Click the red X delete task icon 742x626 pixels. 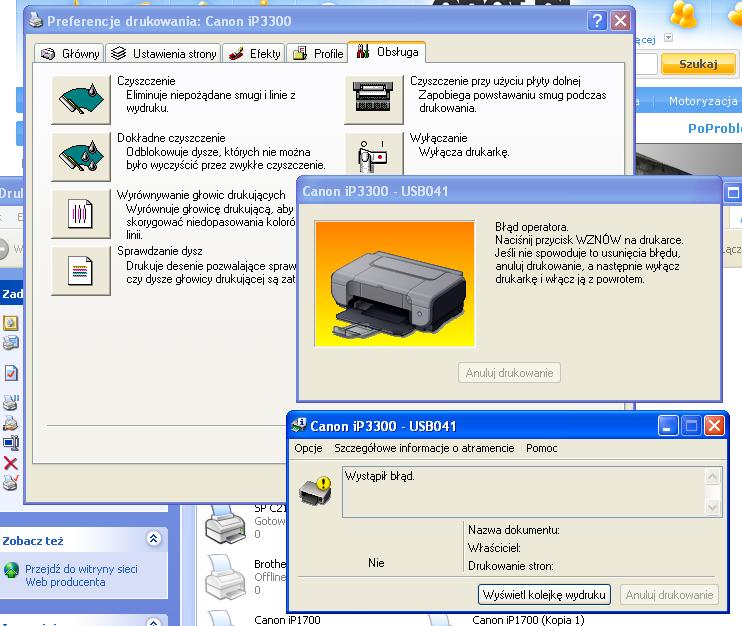(11, 463)
